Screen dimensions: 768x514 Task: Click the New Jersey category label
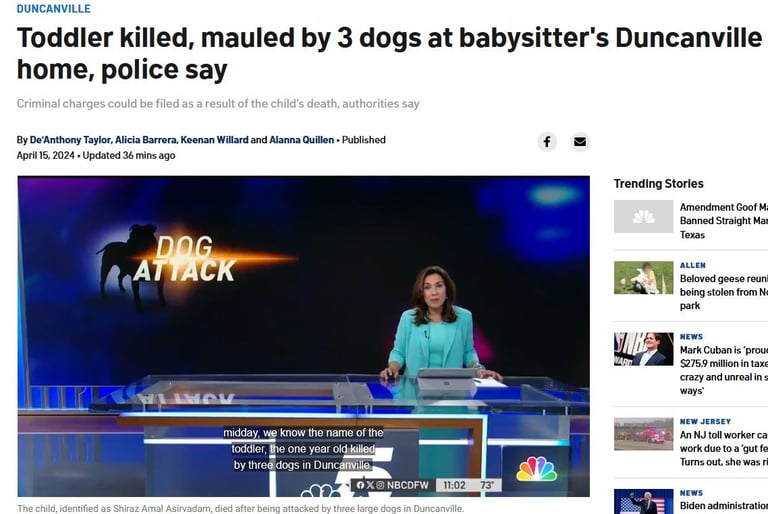click(x=705, y=421)
